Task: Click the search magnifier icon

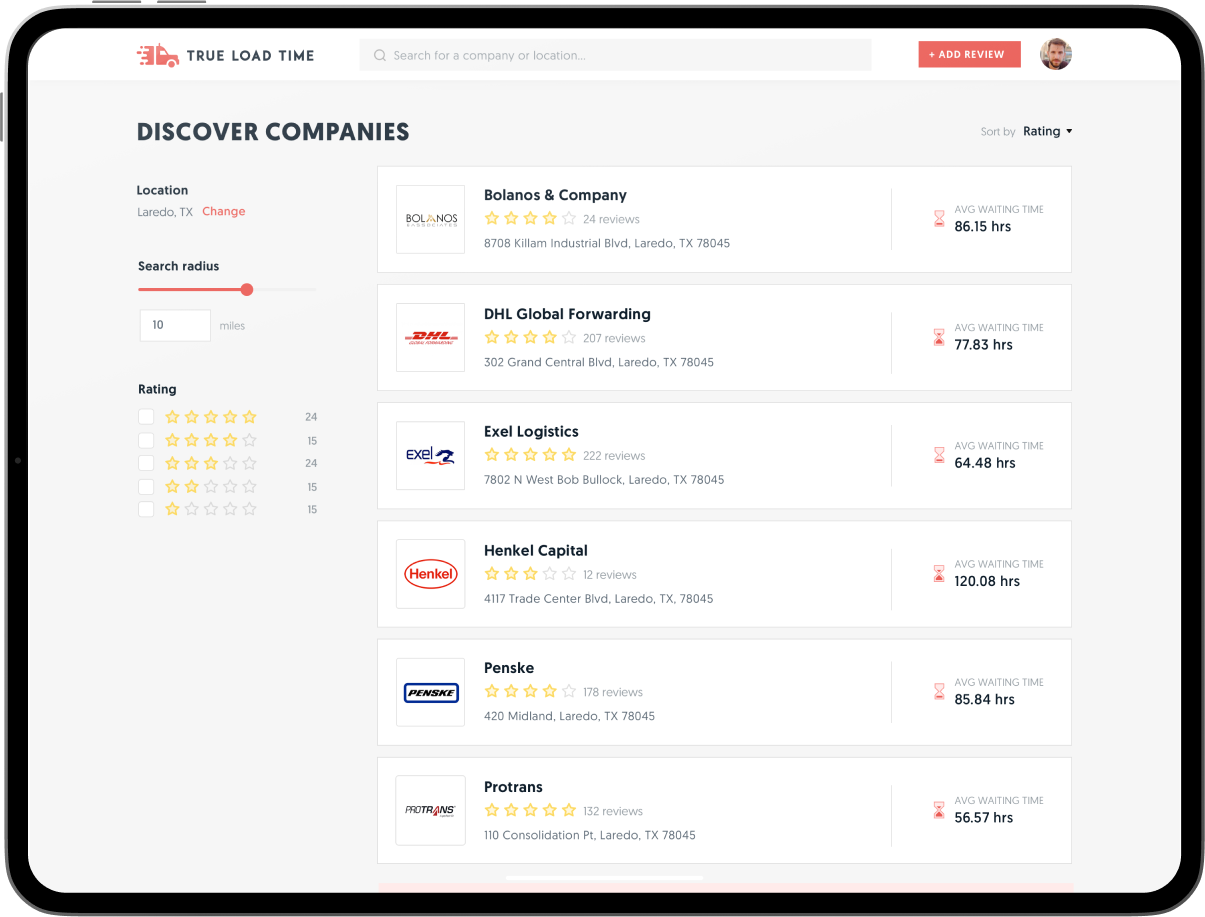Action: pos(380,56)
